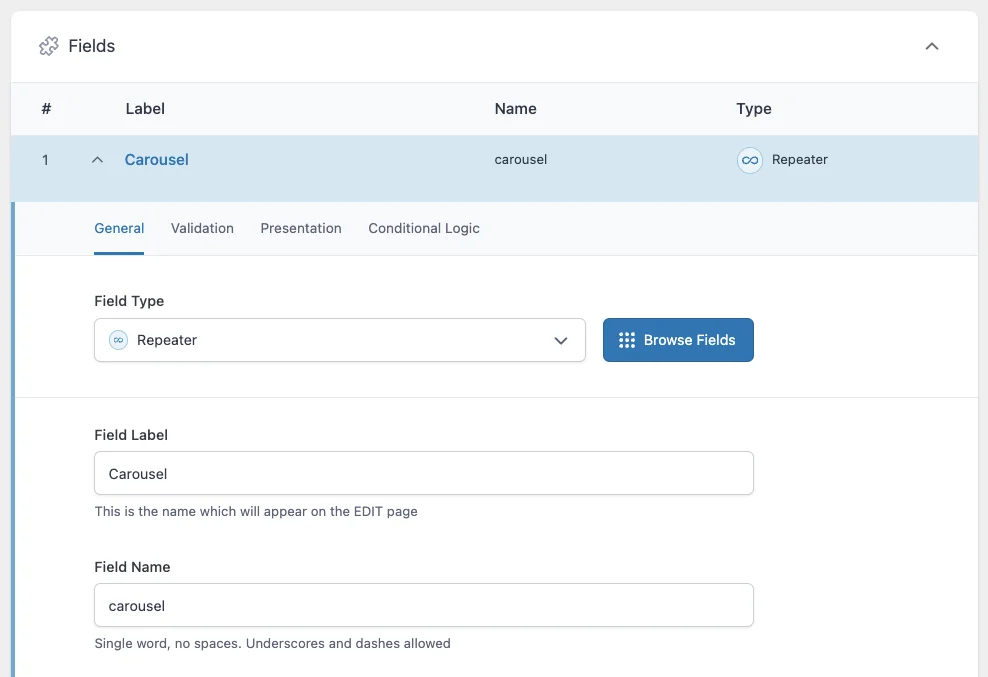The image size is (988, 677).
Task: Click the down arrow of Field Type dropdown
Action: point(561,341)
